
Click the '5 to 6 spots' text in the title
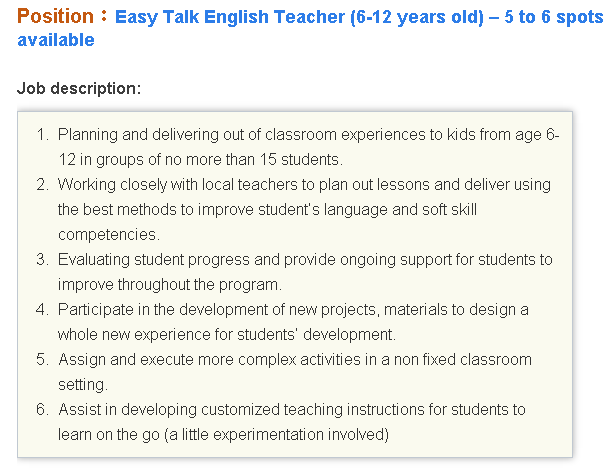coord(554,17)
